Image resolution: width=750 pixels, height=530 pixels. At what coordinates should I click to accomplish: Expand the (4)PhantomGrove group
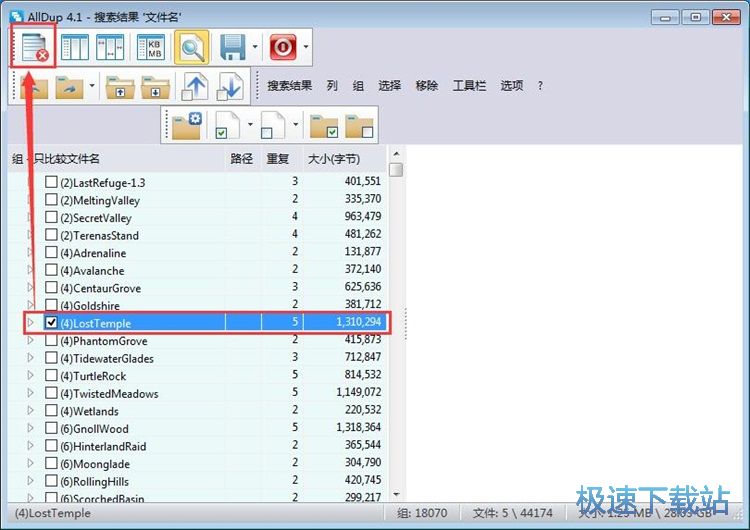(31, 340)
